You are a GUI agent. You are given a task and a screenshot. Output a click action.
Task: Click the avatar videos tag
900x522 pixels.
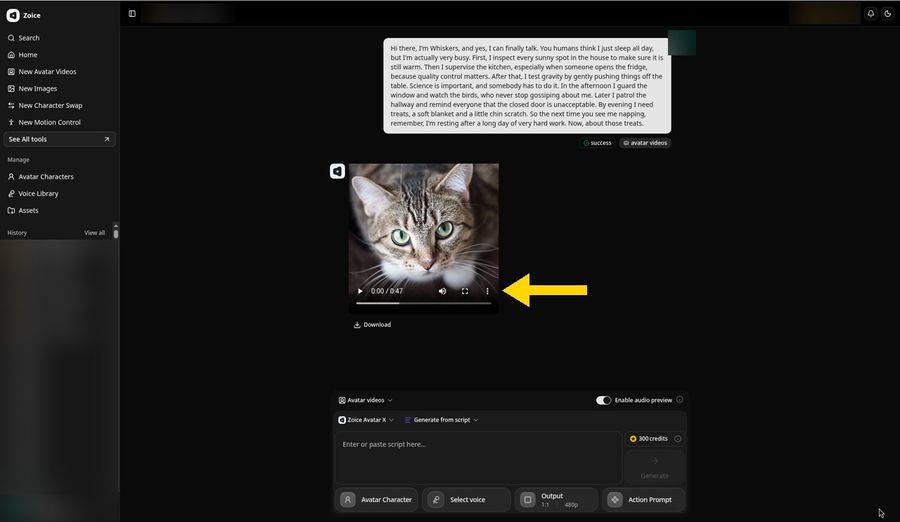pyautogui.click(x=645, y=143)
